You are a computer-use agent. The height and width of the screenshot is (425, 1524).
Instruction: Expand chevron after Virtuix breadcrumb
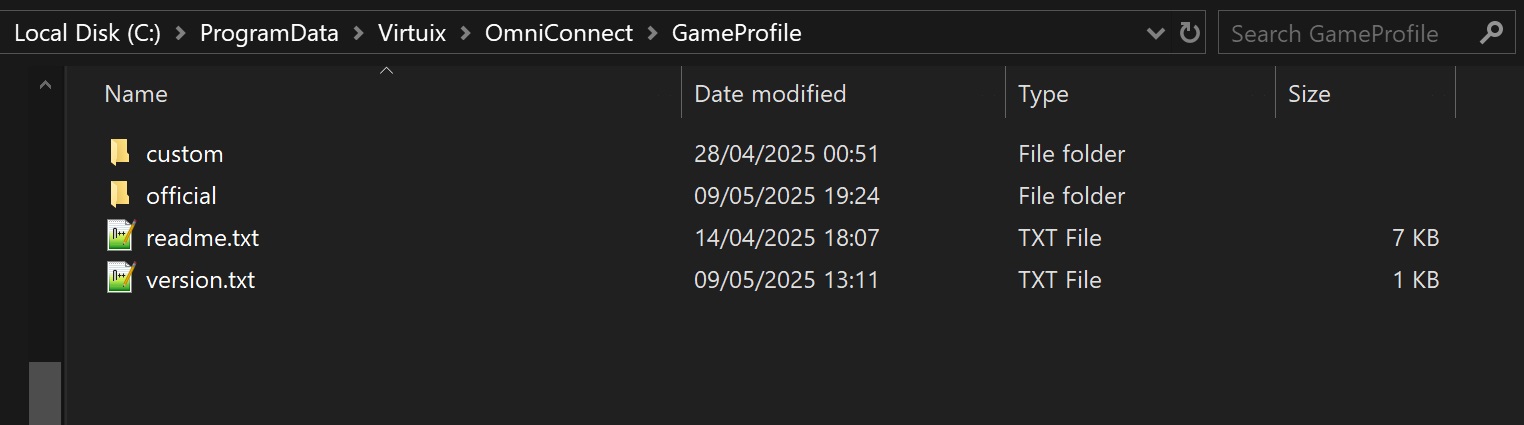tap(465, 33)
